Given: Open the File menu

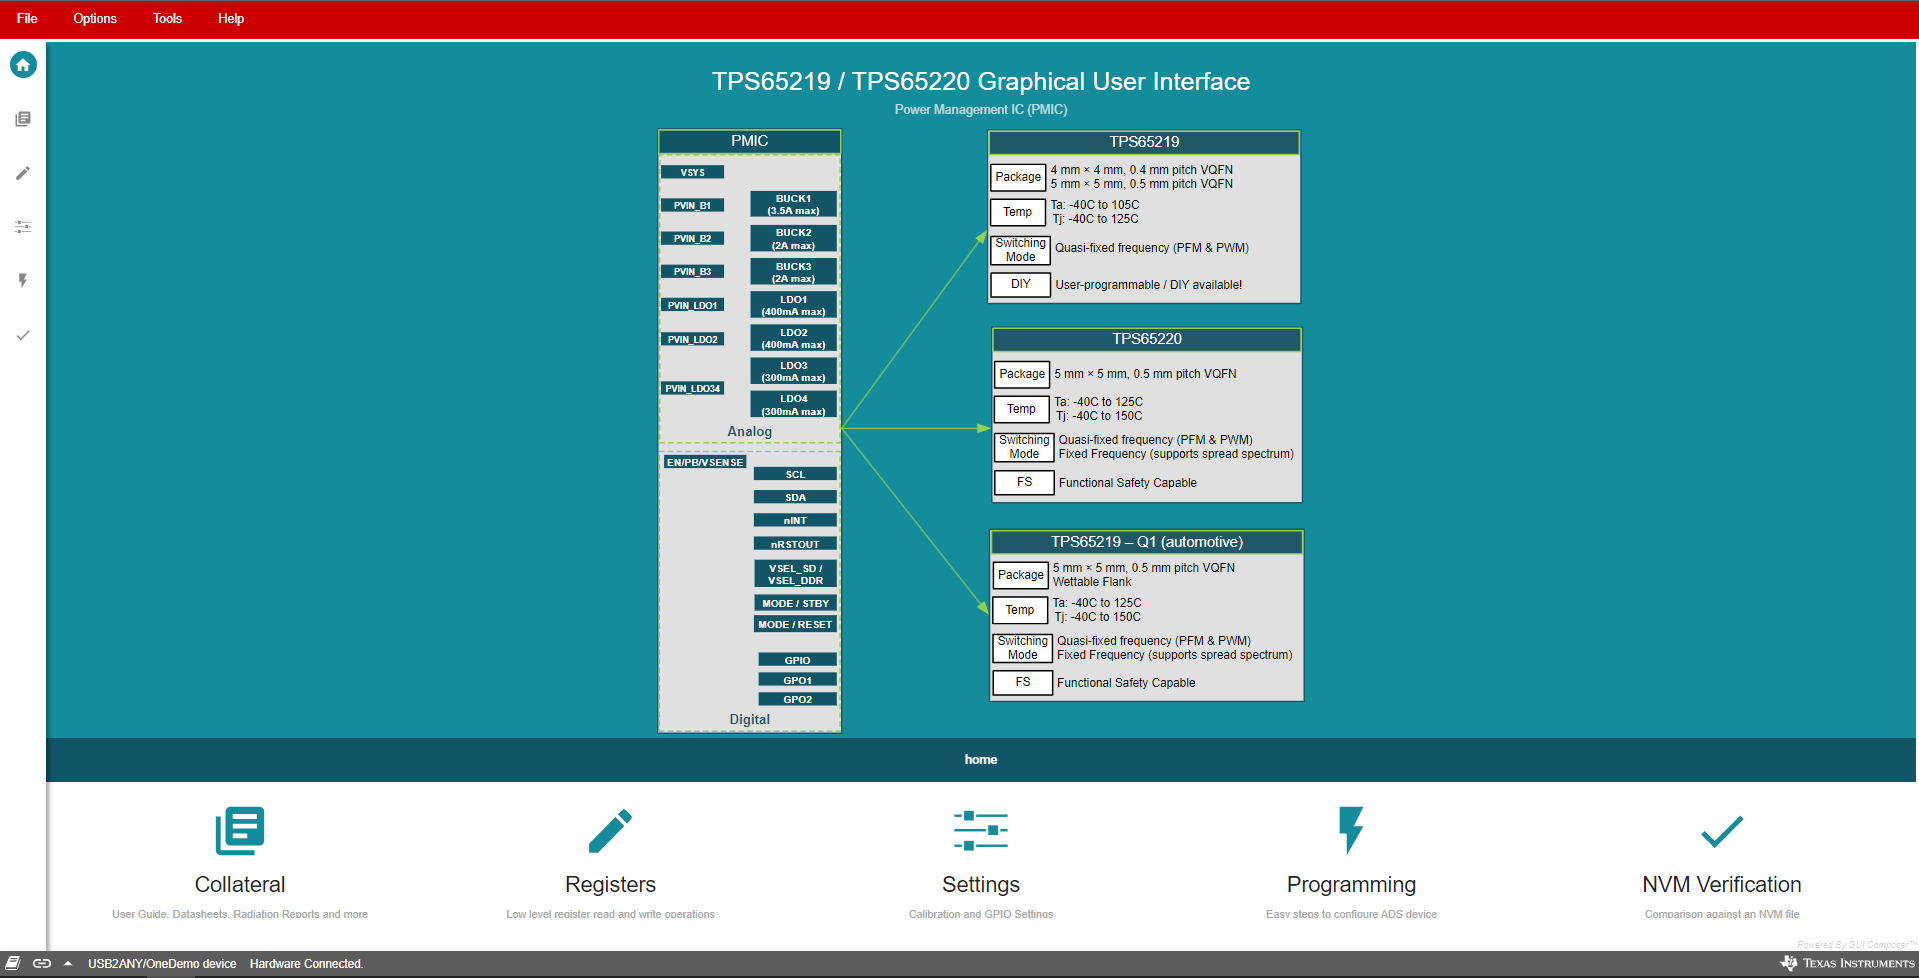Looking at the screenshot, I should coord(26,18).
